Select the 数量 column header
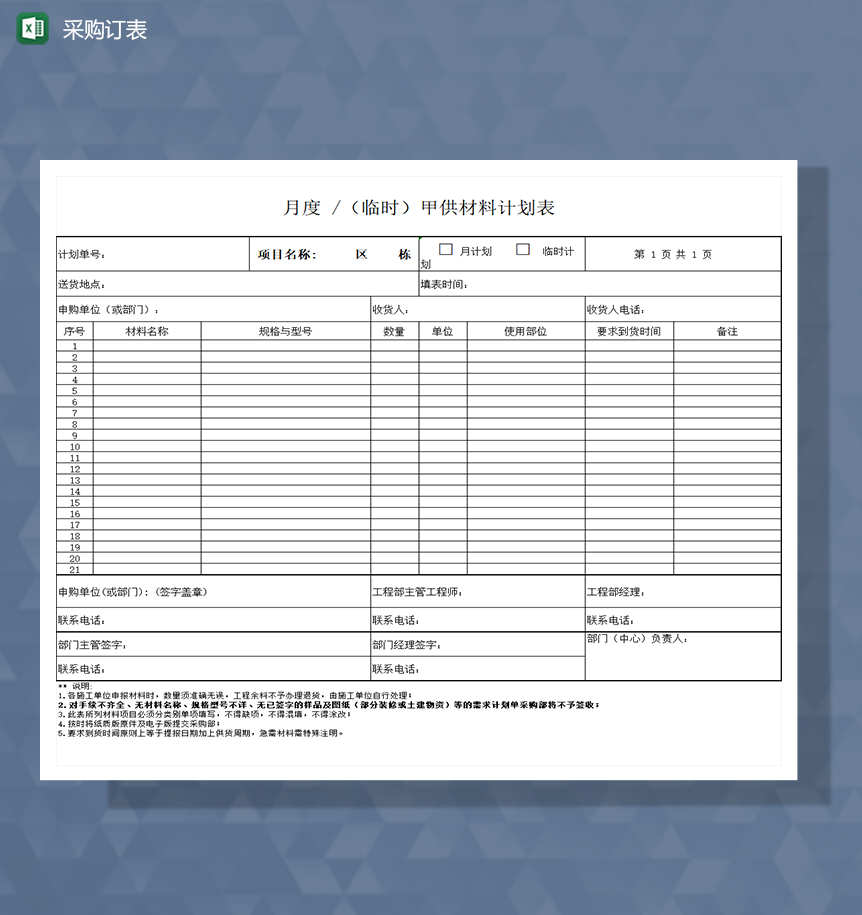 tap(394, 330)
